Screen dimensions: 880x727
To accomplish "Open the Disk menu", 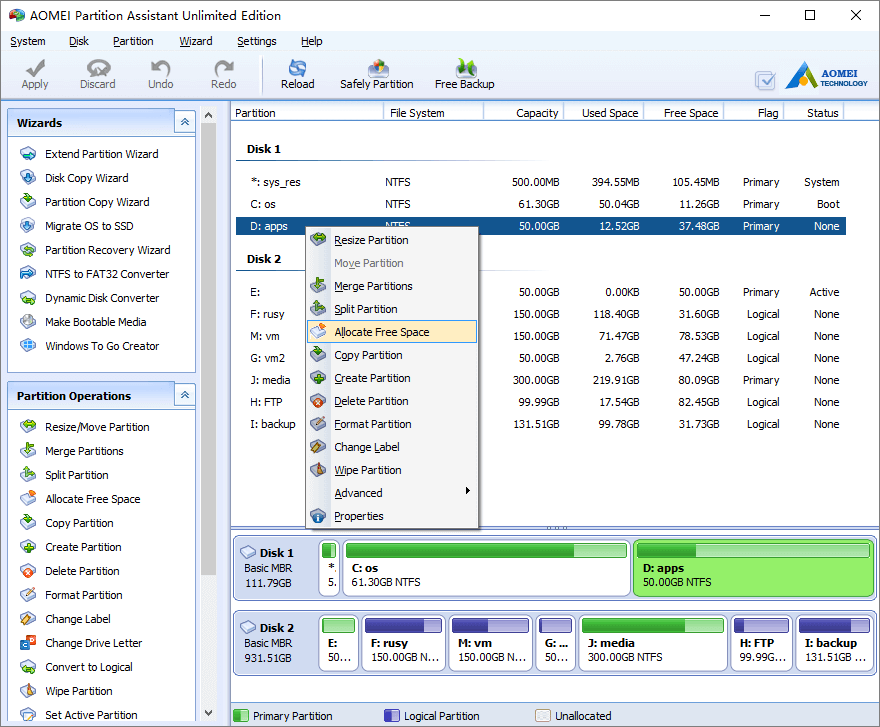I will tap(78, 41).
